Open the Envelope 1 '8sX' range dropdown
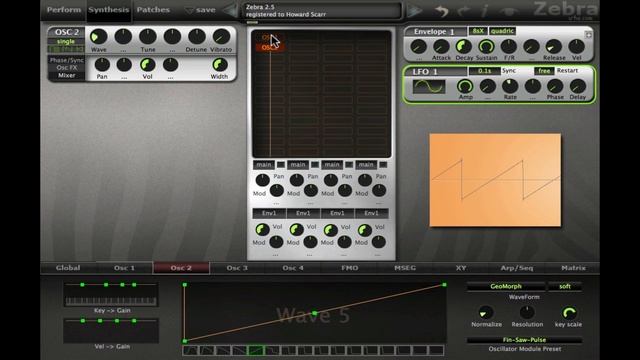This screenshot has height=360, width=640. click(478, 31)
